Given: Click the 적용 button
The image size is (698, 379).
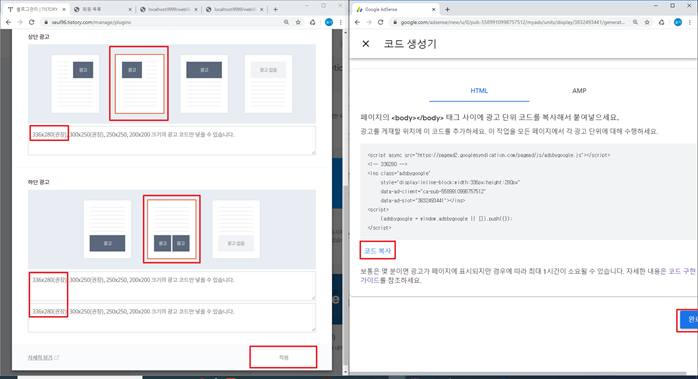Looking at the screenshot, I should click(x=283, y=357).
